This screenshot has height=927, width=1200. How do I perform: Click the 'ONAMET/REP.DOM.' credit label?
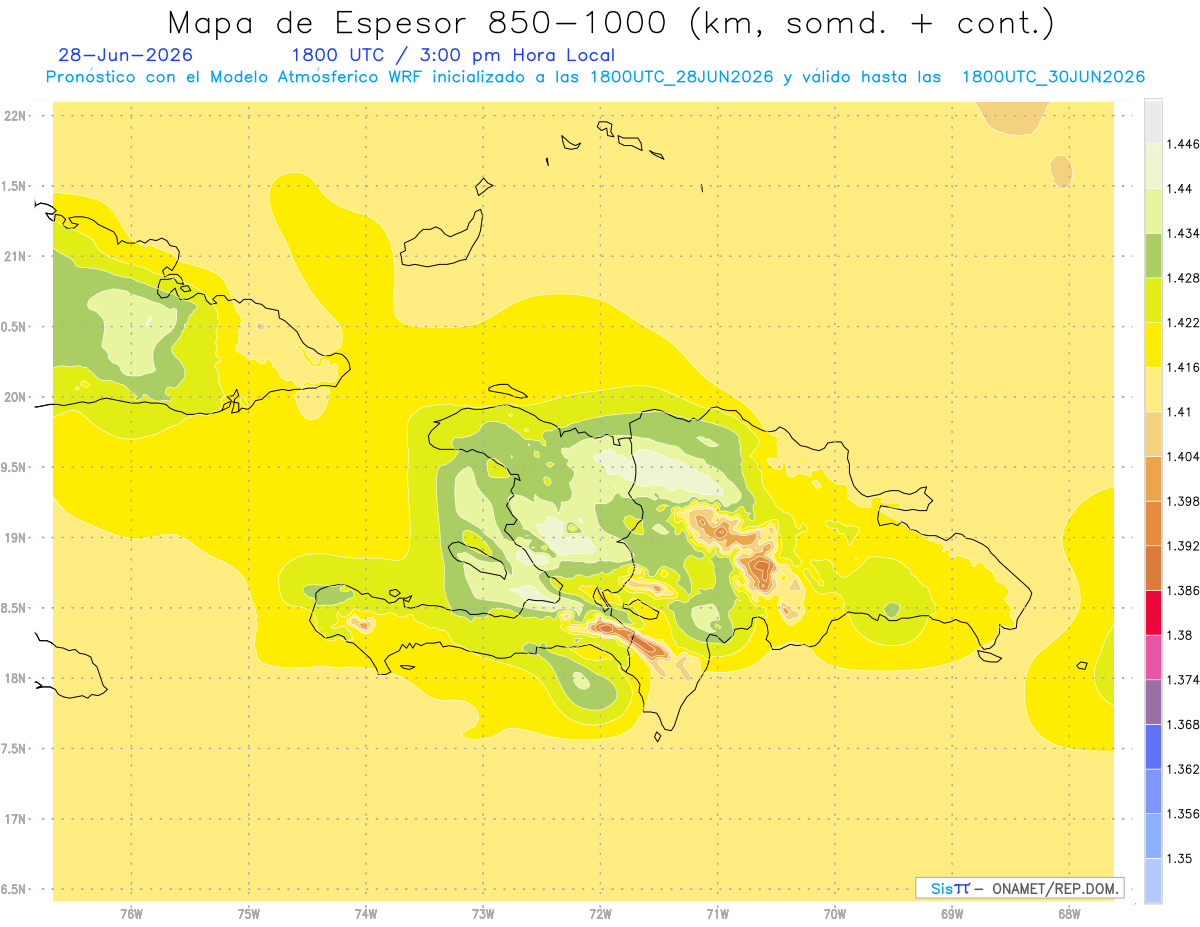(1056, 888)
